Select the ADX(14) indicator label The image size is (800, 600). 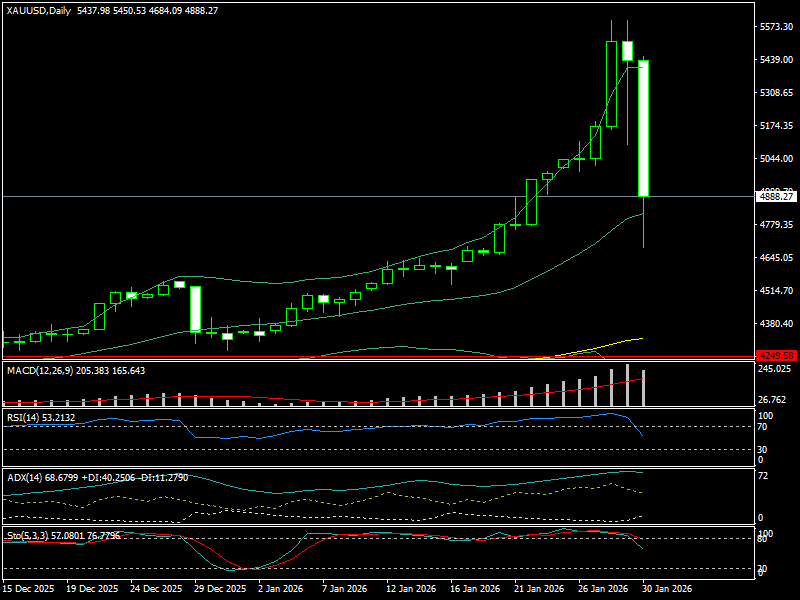point(24,477)
